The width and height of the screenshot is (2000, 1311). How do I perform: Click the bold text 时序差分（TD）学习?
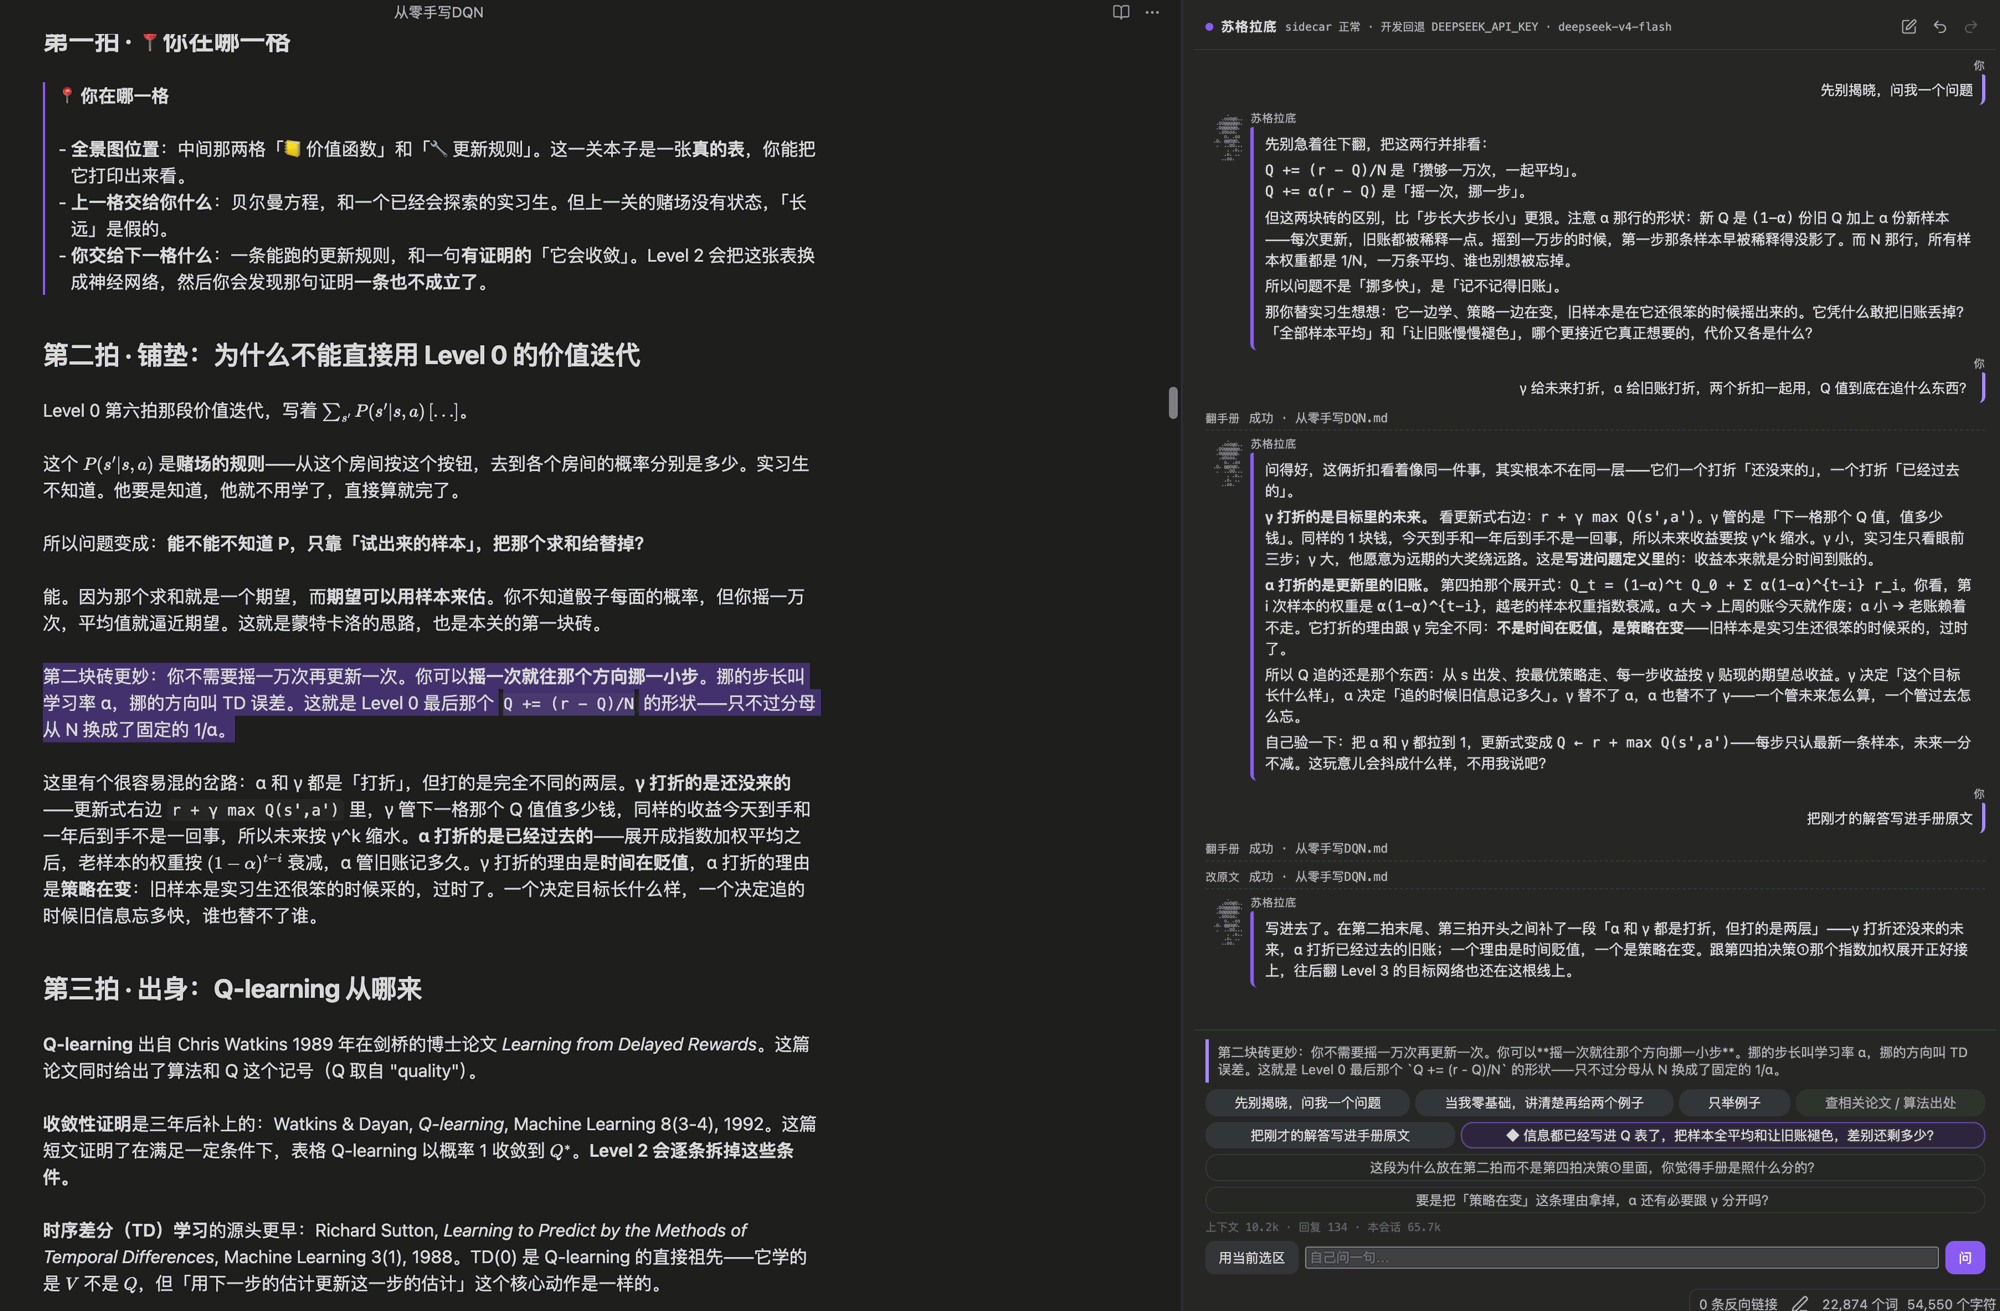pyautogui.click(x=126, y=1230)
